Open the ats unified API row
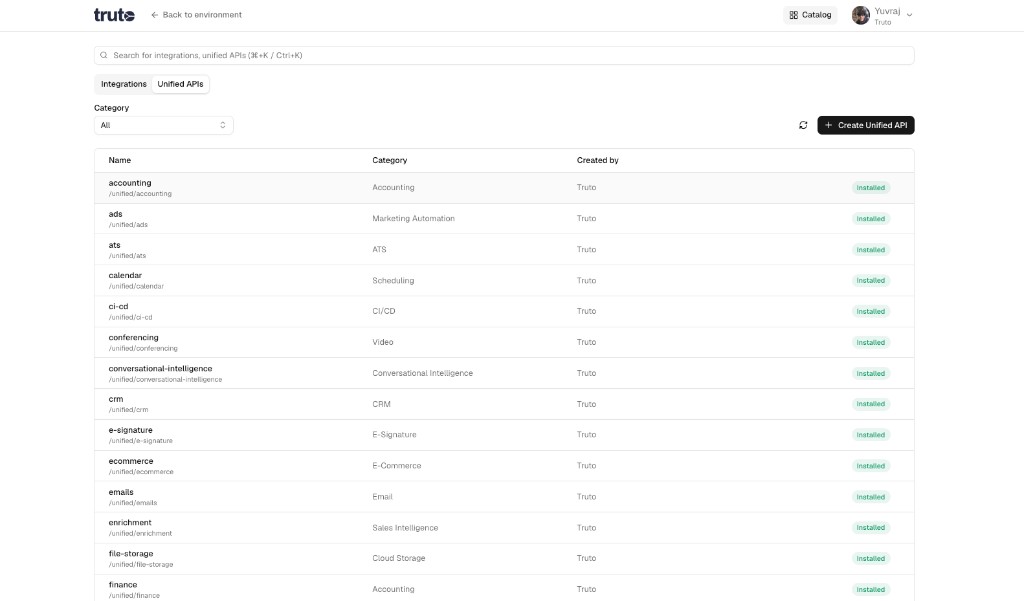This screenshot has width=1024, height=601. tap(504, 250)
